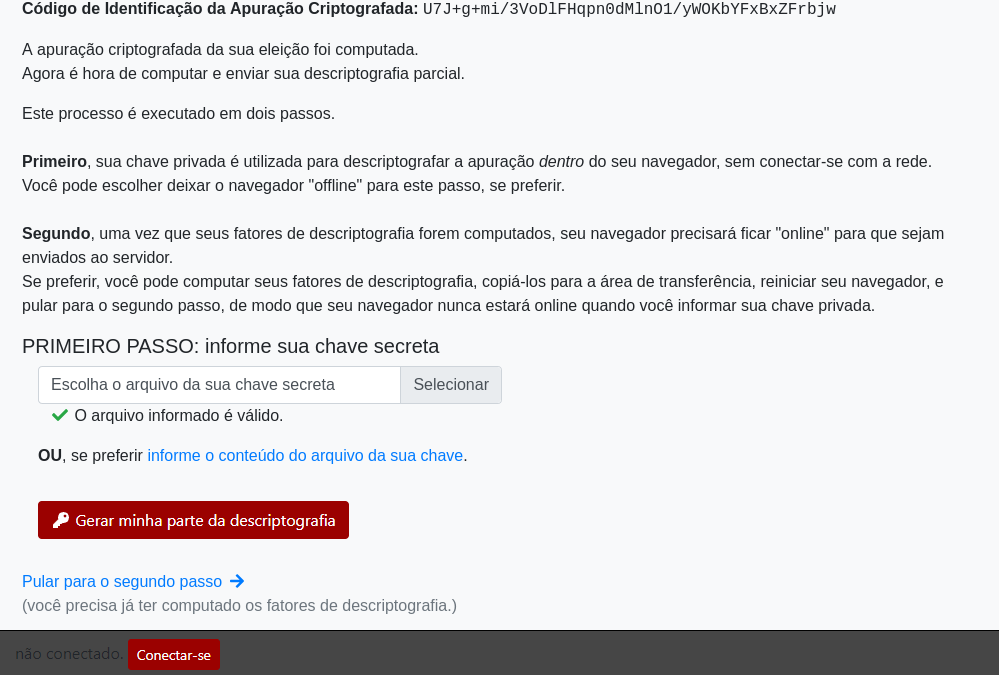Click the 'Escolha o arquivo da sua chave secreta' field
The height and width of the screenshot is (675, 999).
[x=219, y=385]
